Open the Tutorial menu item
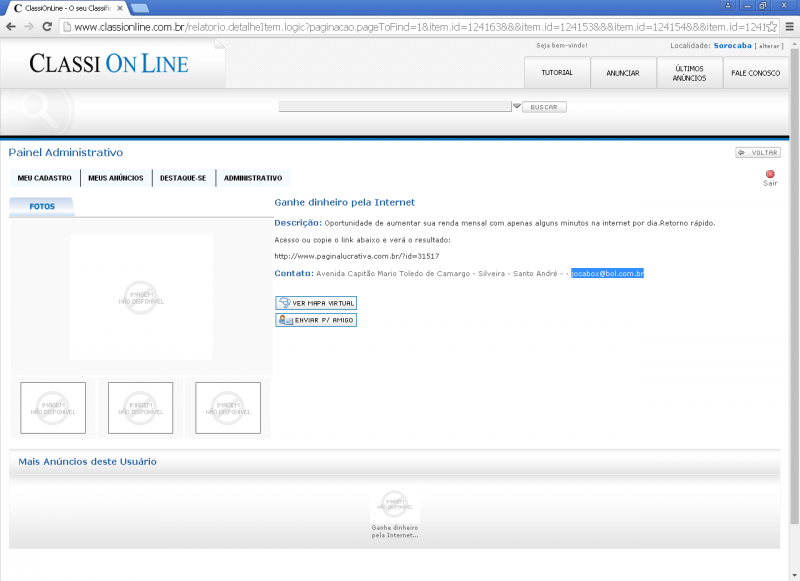800x581 pixels. tap(557, 73)
